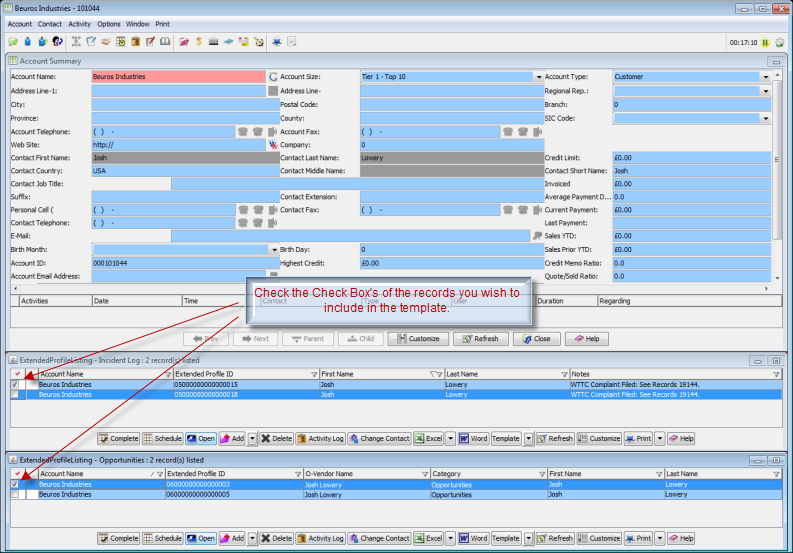Click the O-Vendor Name filter icon in Opportunities
Viewport: 793px width, 553px height.
click(x=425, y=474)
